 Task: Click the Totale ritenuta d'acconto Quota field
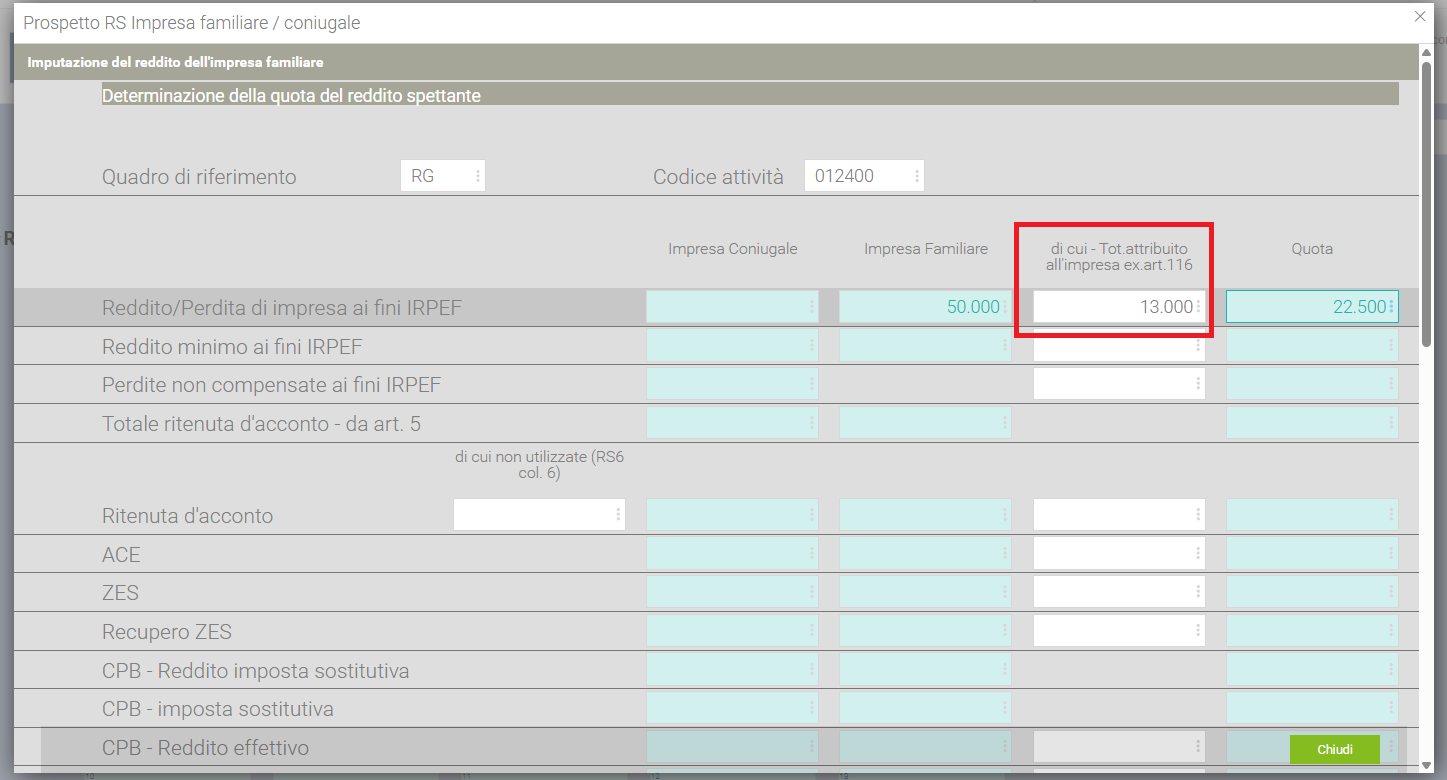tap(1312, 423)
